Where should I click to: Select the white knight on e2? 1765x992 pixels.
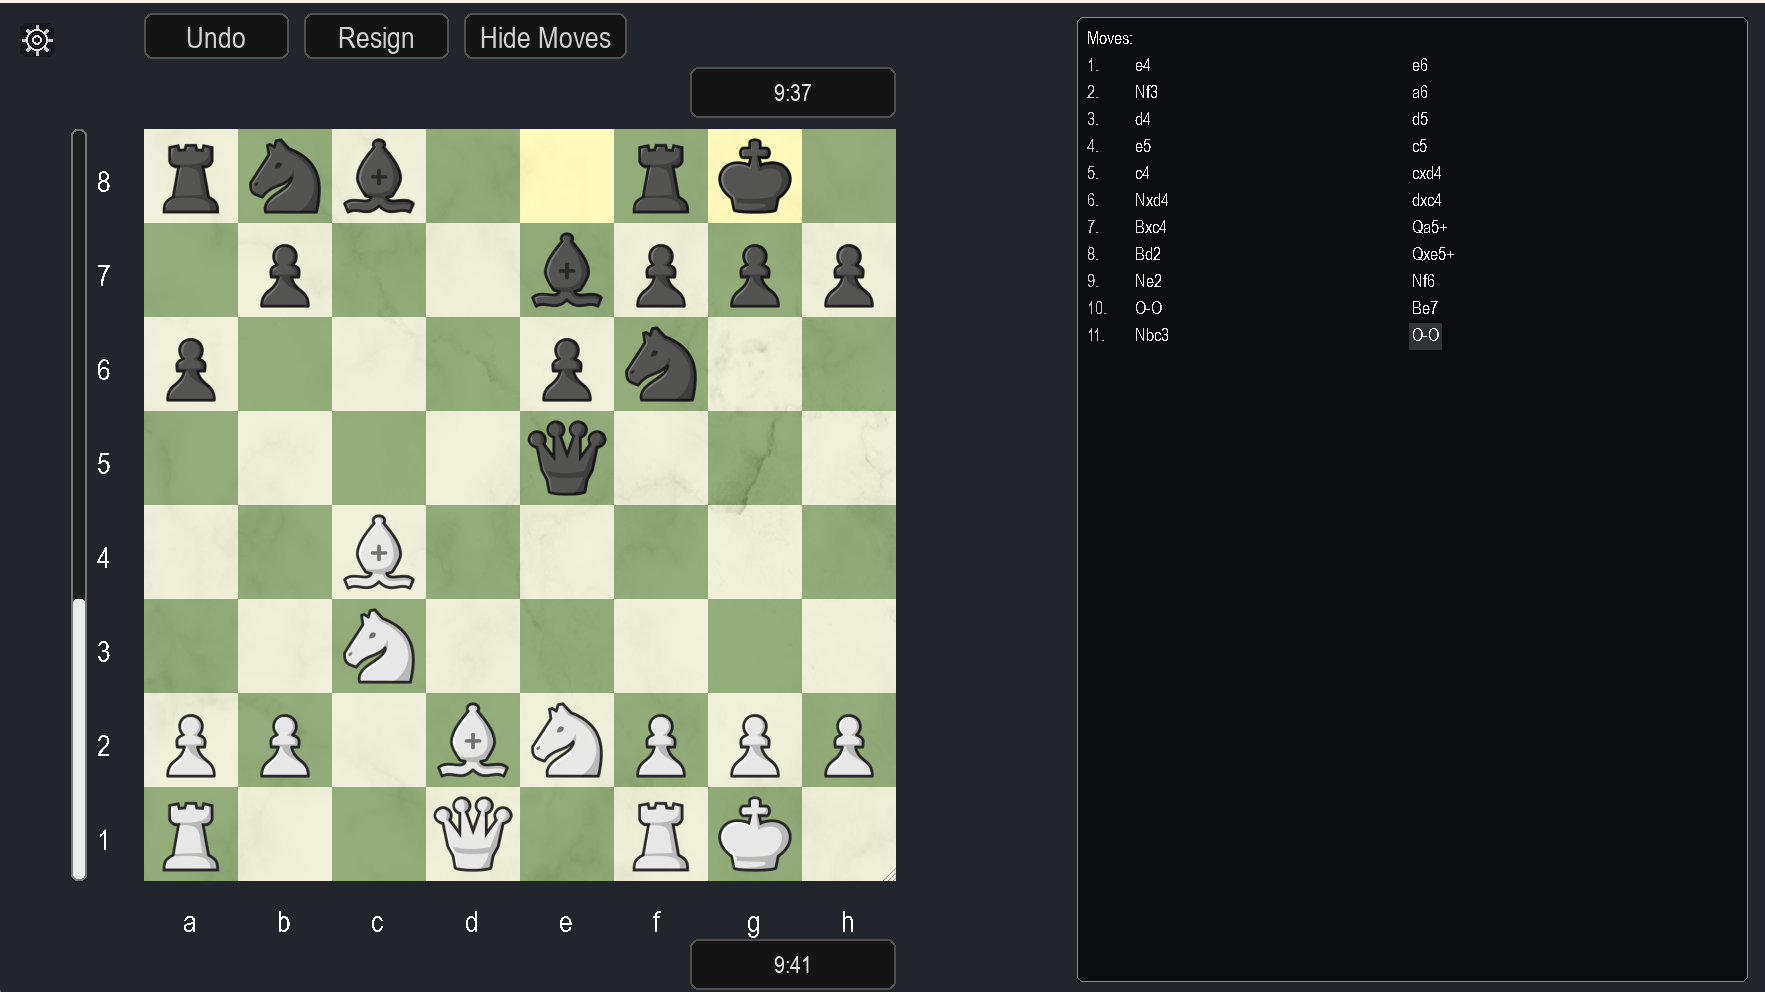point(567,741)
